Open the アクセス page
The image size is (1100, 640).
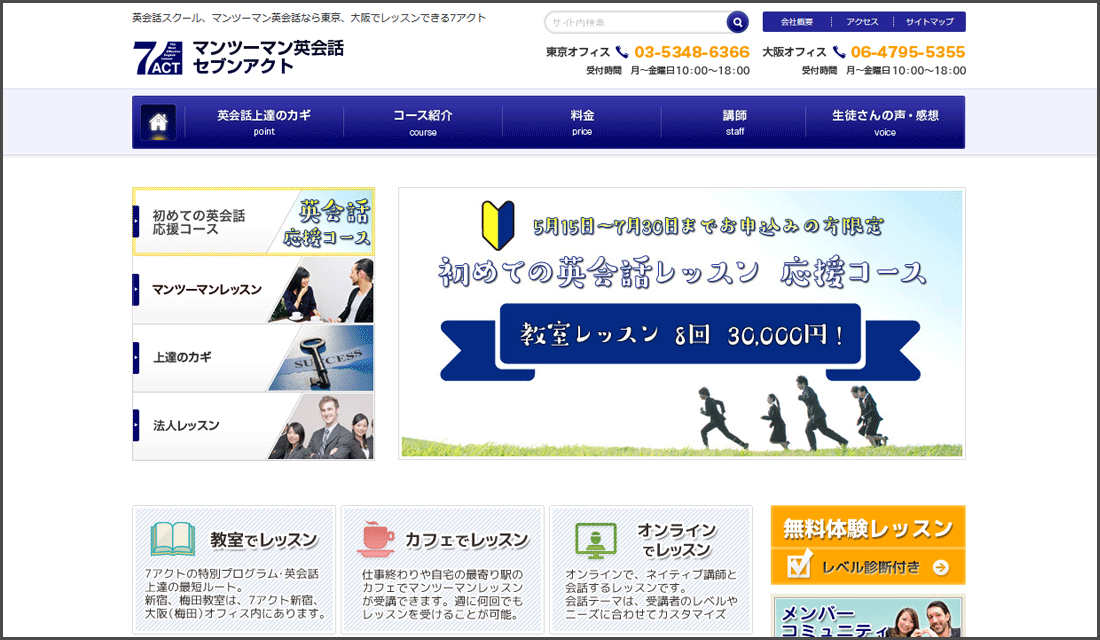click(x=861, y=21)
